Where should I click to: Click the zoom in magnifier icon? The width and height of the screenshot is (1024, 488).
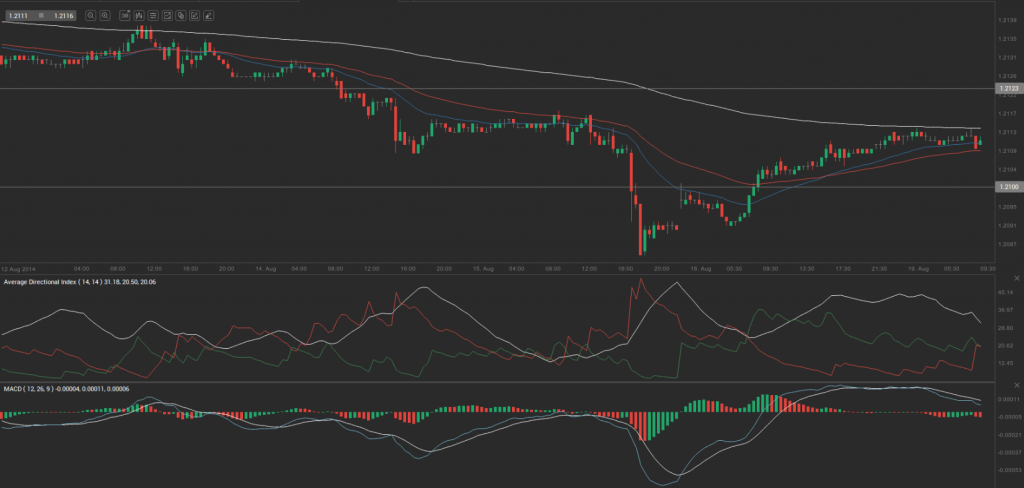(105, 15)
